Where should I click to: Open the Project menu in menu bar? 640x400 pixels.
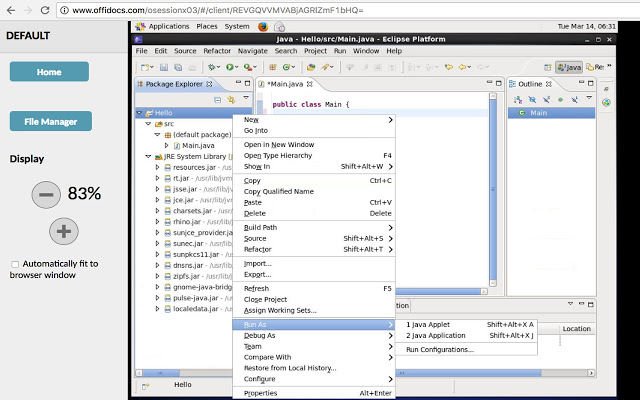pyautogui.click(x=316, y=51)
